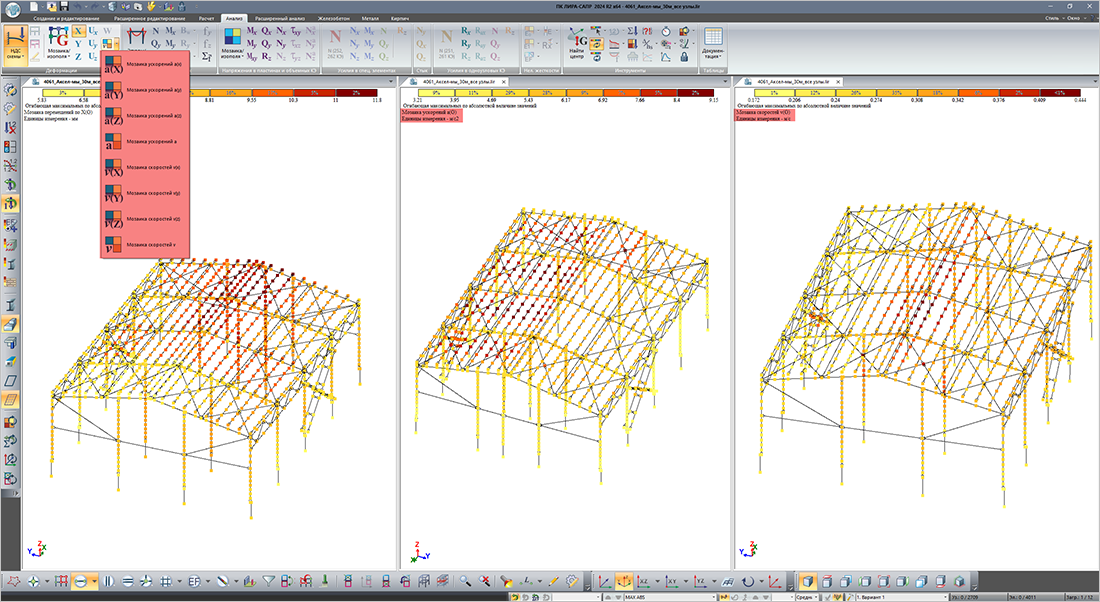Open the Документация tables button
The width and height of the screenshot is (1100, 602).
(x=713, y=44)
